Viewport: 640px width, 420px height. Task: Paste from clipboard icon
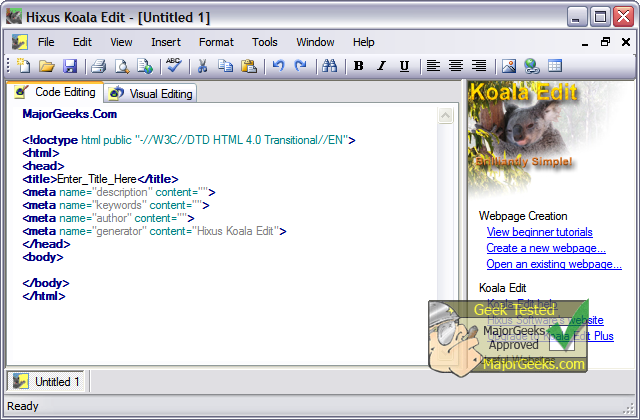point(249,66)
